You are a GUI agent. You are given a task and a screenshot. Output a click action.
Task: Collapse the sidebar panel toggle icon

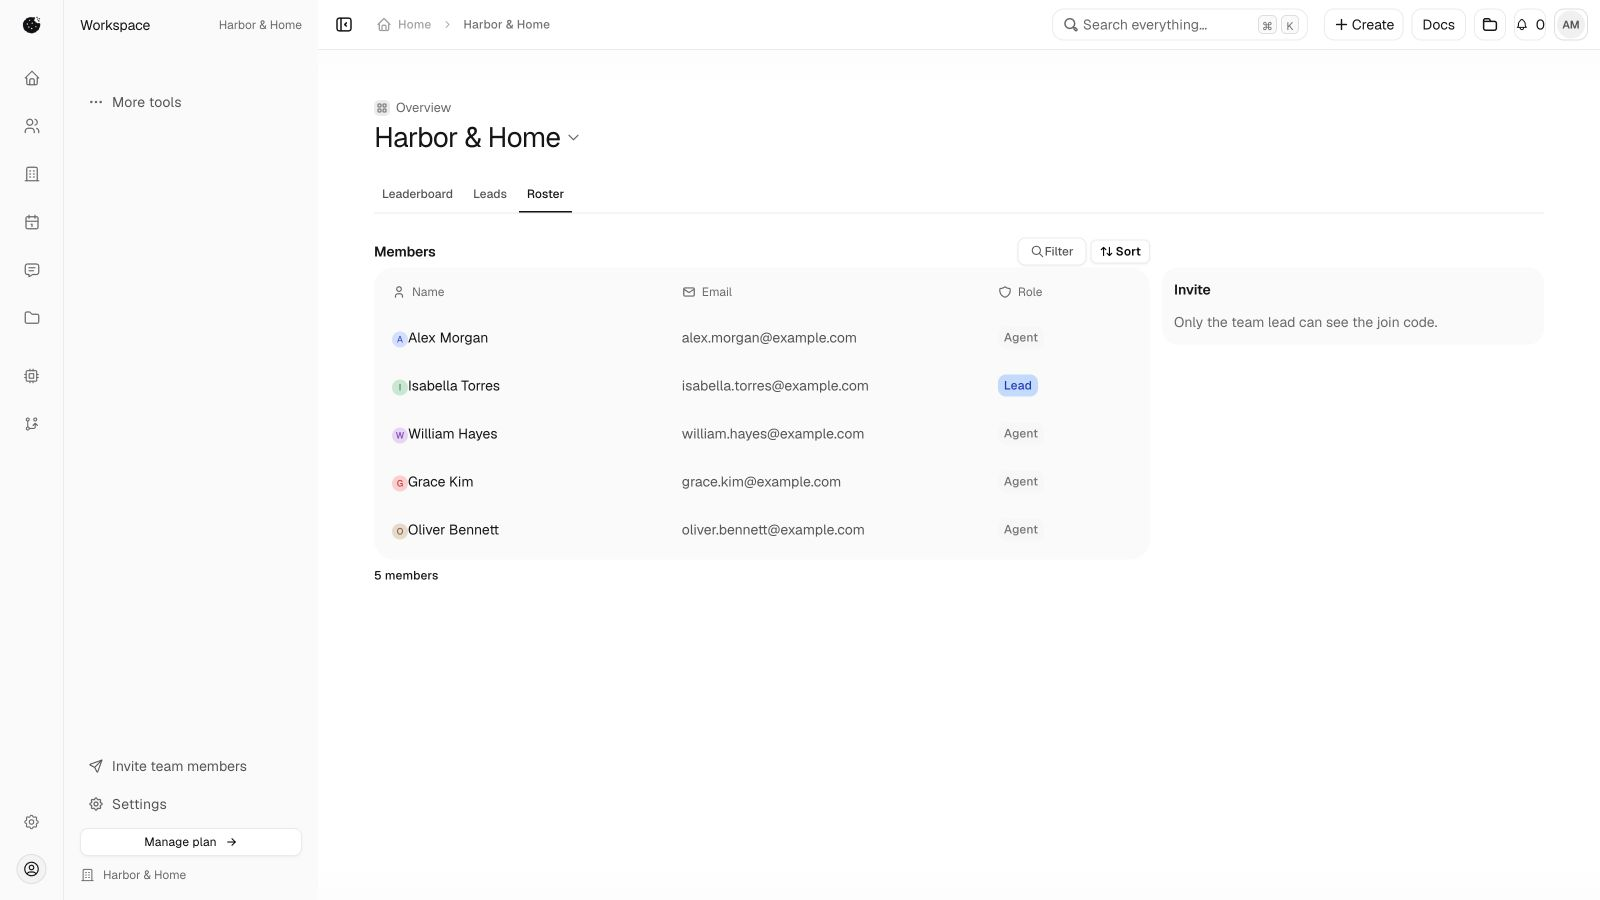344,25
